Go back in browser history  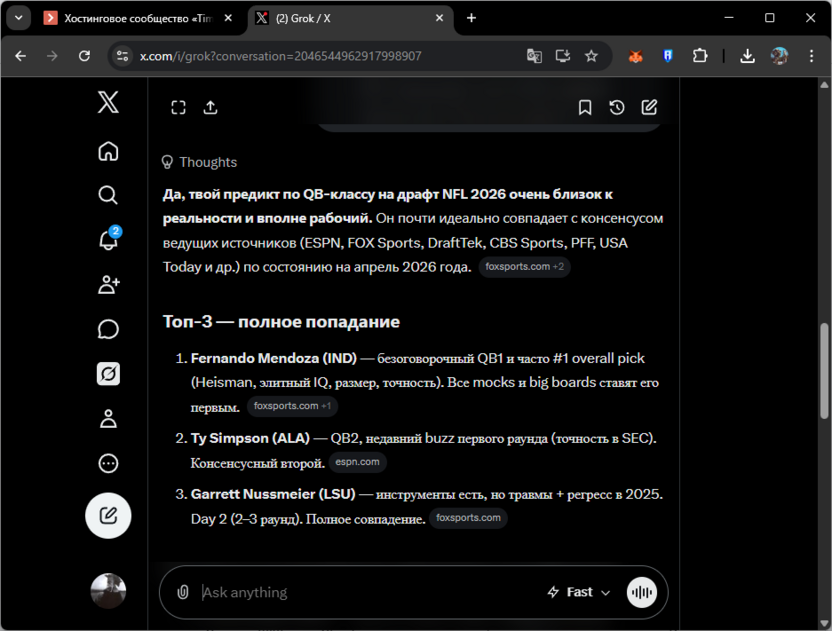point(21,56)
